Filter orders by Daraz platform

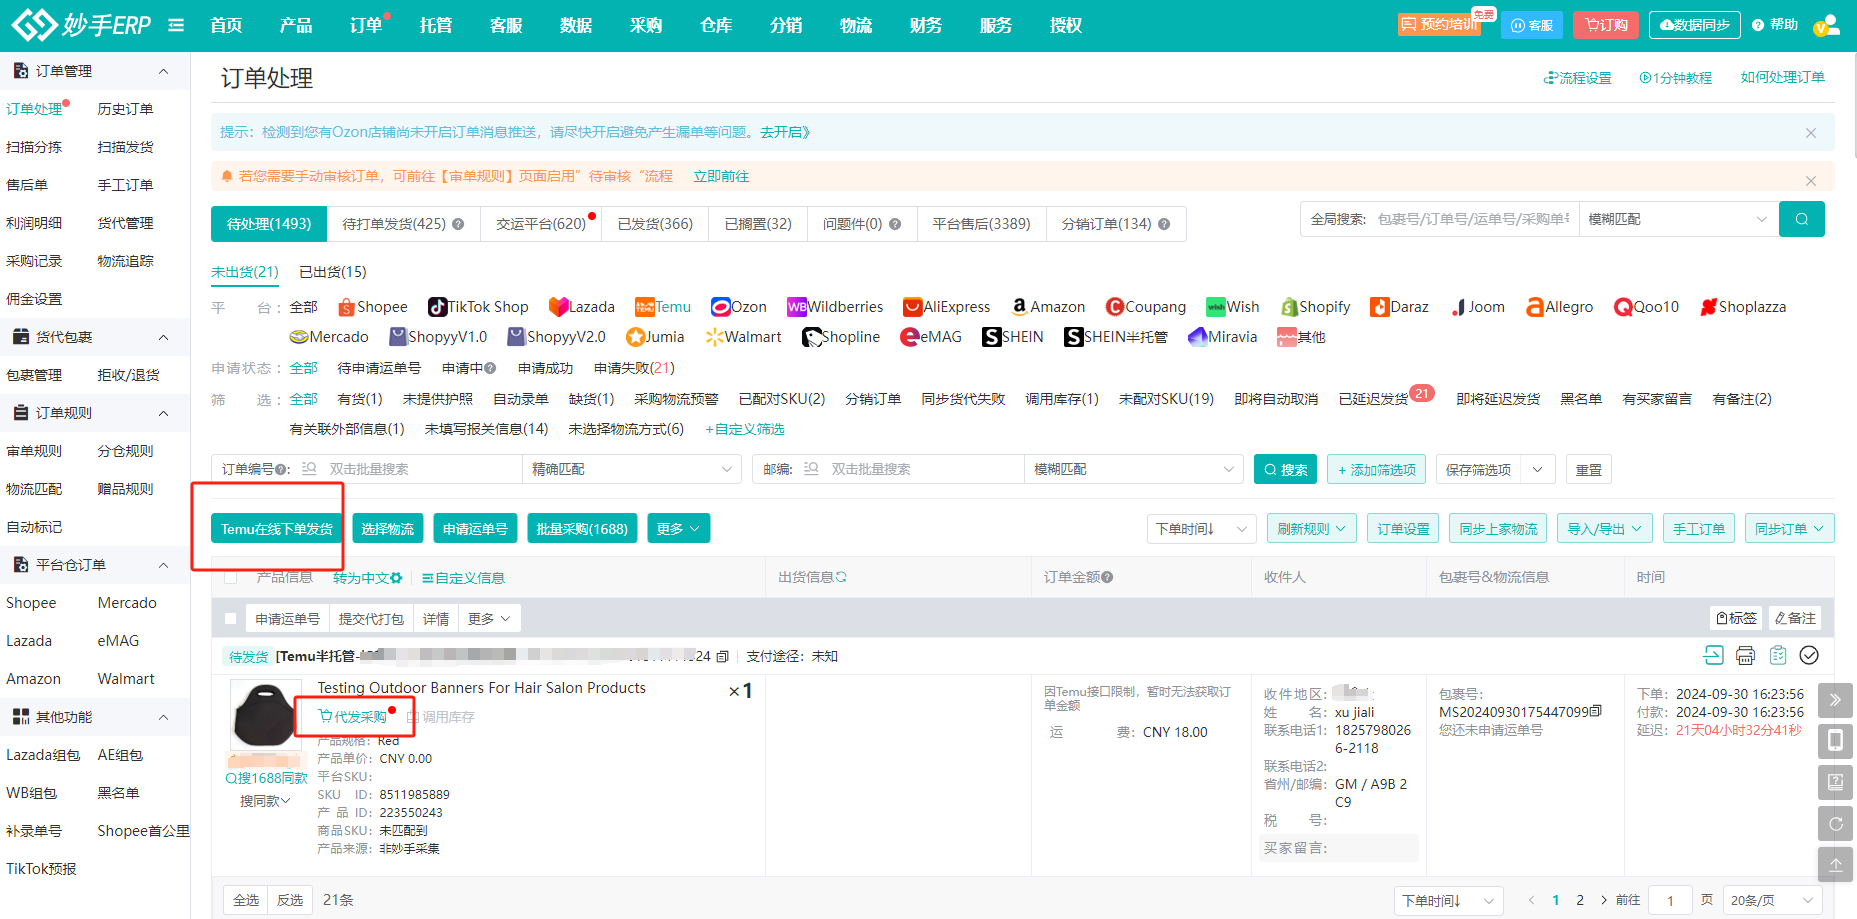[1399, 307]
